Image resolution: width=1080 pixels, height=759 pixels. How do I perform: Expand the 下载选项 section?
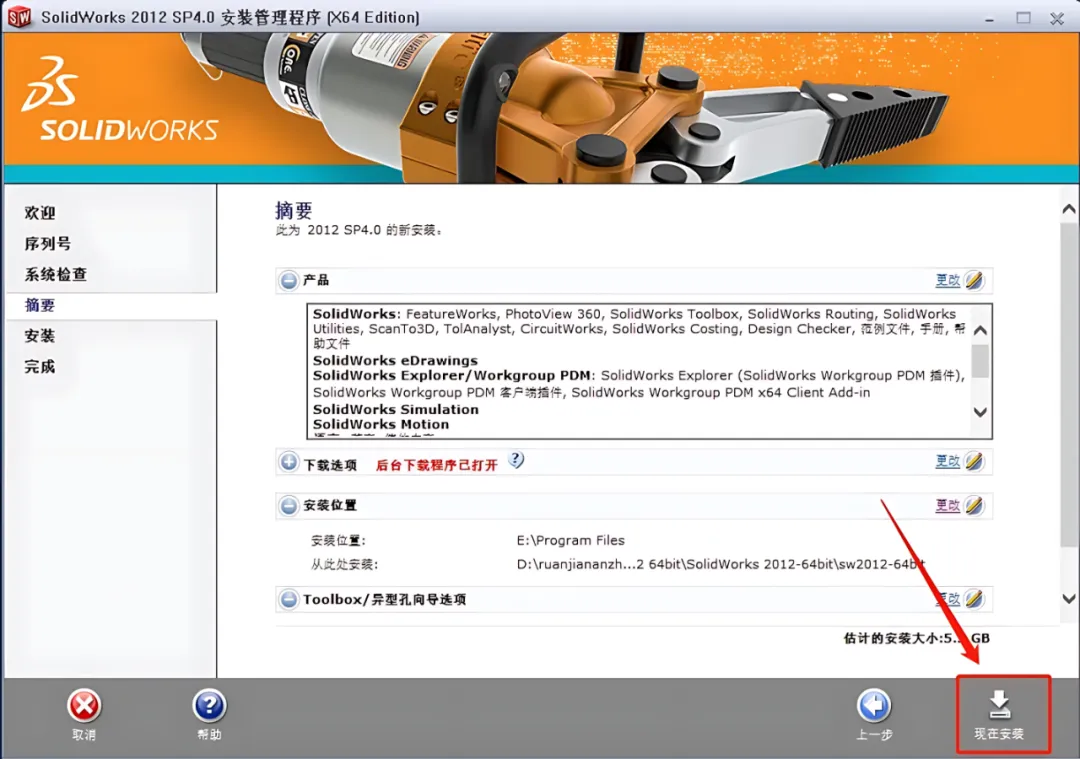289,462
